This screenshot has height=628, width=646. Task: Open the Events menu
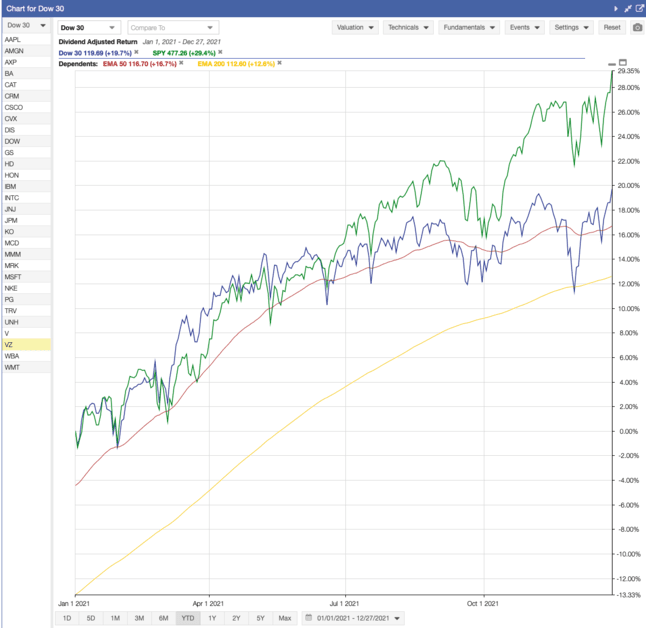point(524,28)
